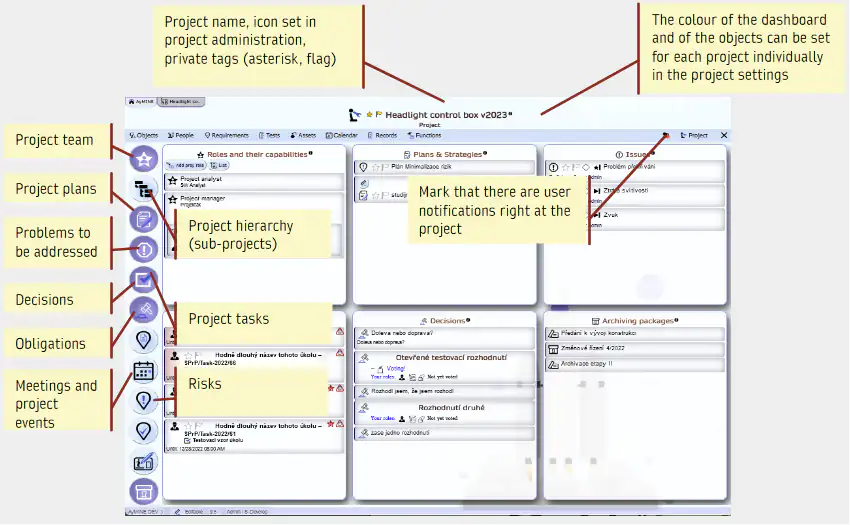This screenshot has height=525, width=850.
Task: Switch to the Headlight co... tab
Action: pos(181,101)
